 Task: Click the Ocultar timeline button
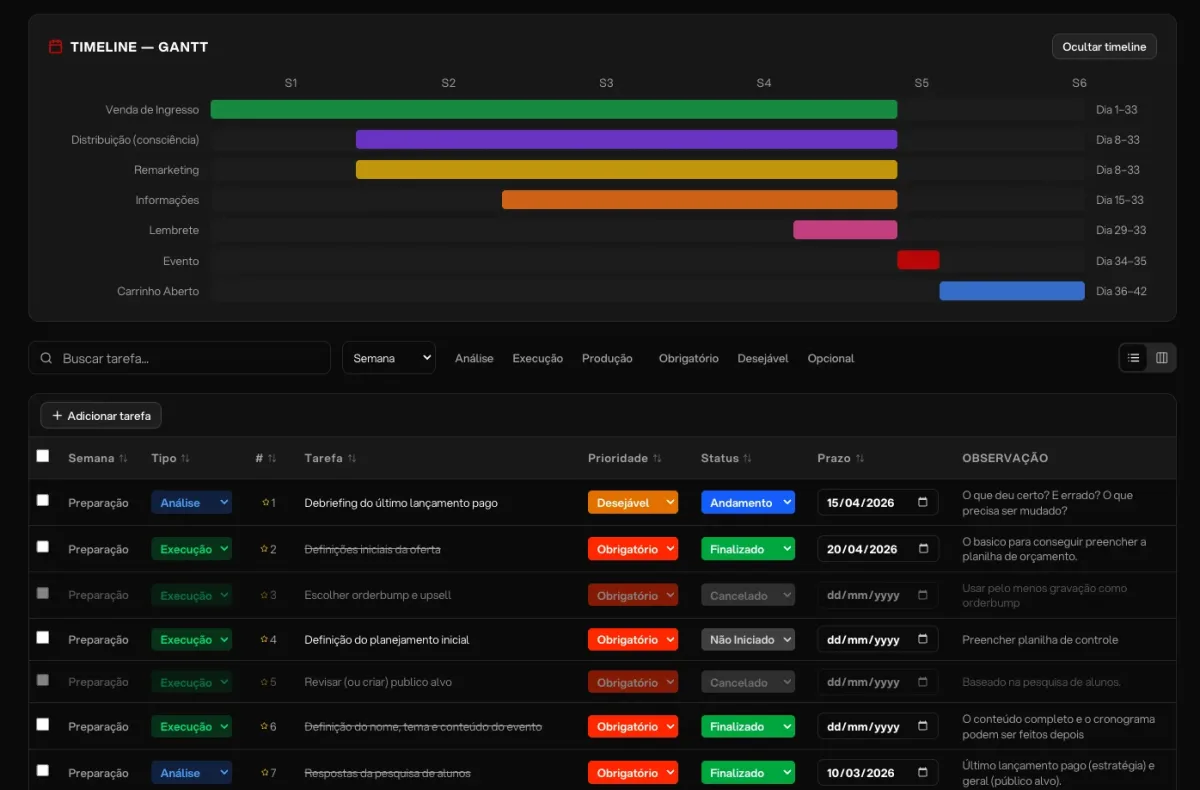coord(1104,47)
